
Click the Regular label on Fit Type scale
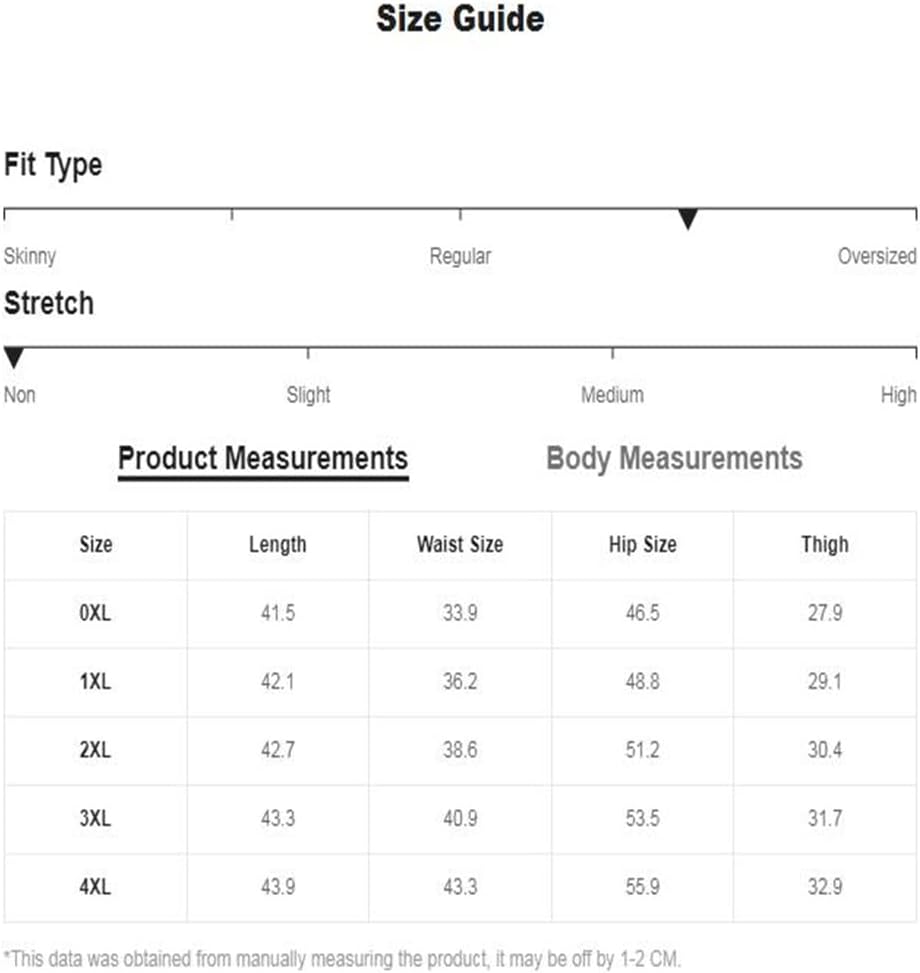point(460,256)
